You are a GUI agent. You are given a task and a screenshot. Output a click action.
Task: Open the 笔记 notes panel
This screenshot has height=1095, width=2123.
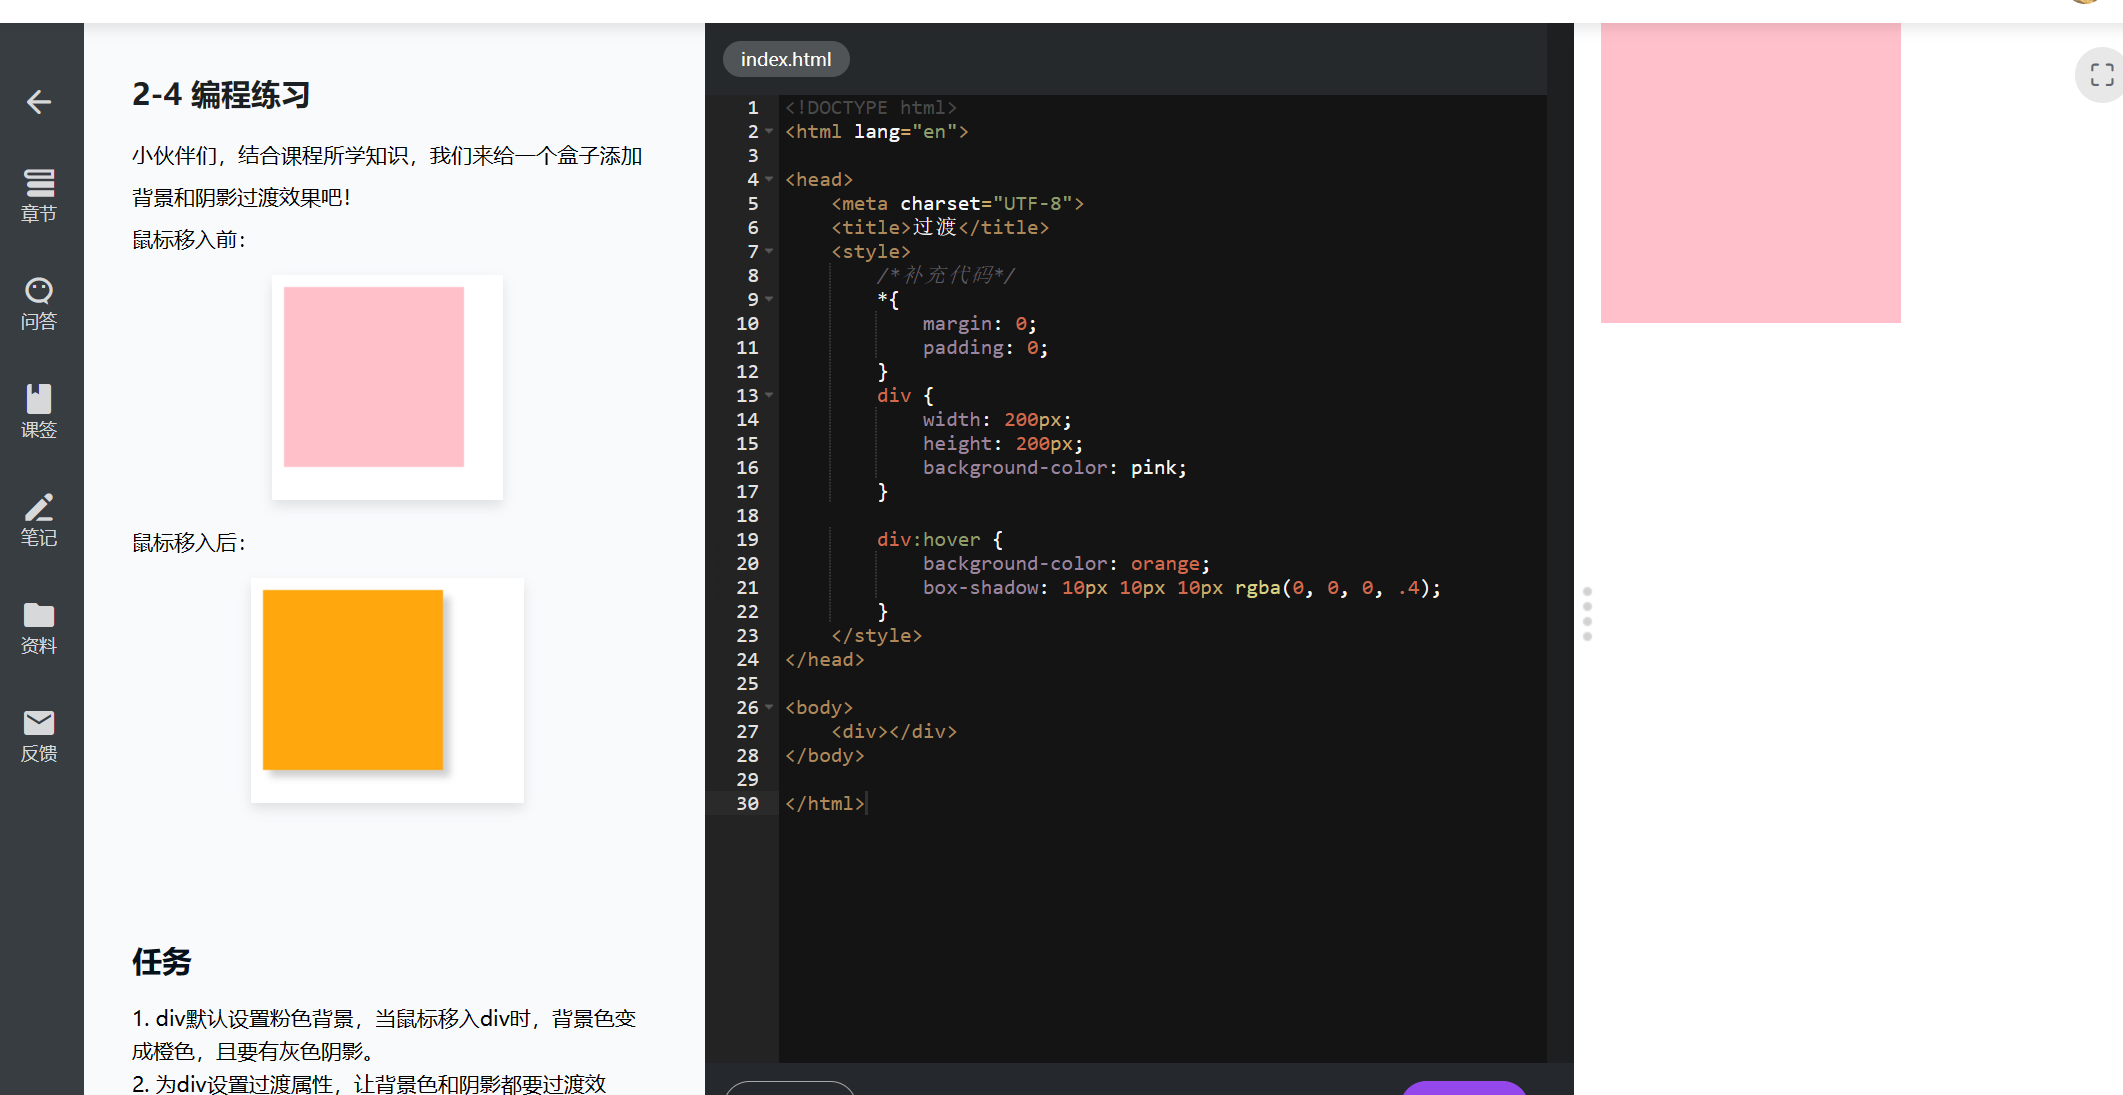[39, 519]
